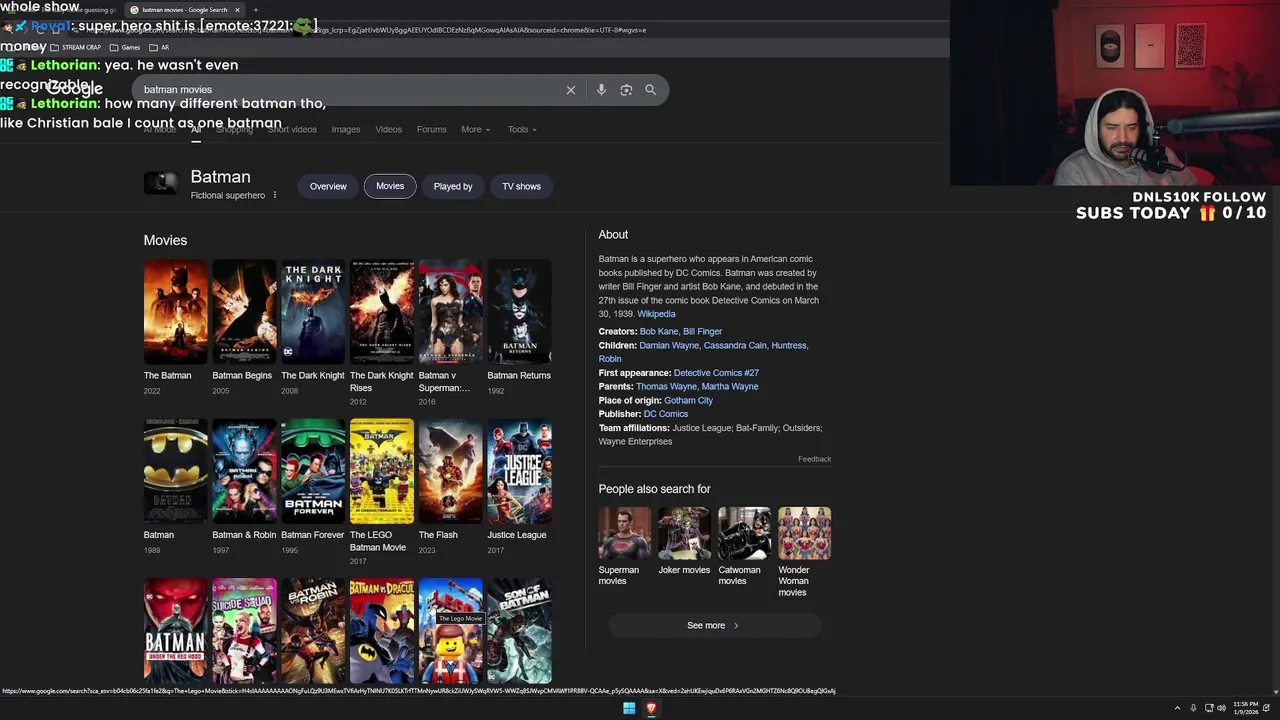Open the Thomas Wayne link
Screen dimensions: 1280x720
pyautogui.click(x=666, y=387)
